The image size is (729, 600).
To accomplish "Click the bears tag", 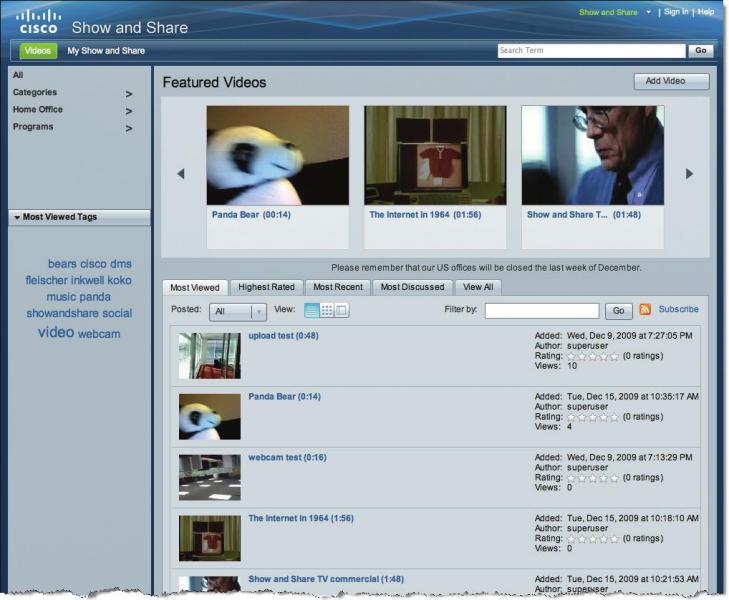I will coord(62,264).
